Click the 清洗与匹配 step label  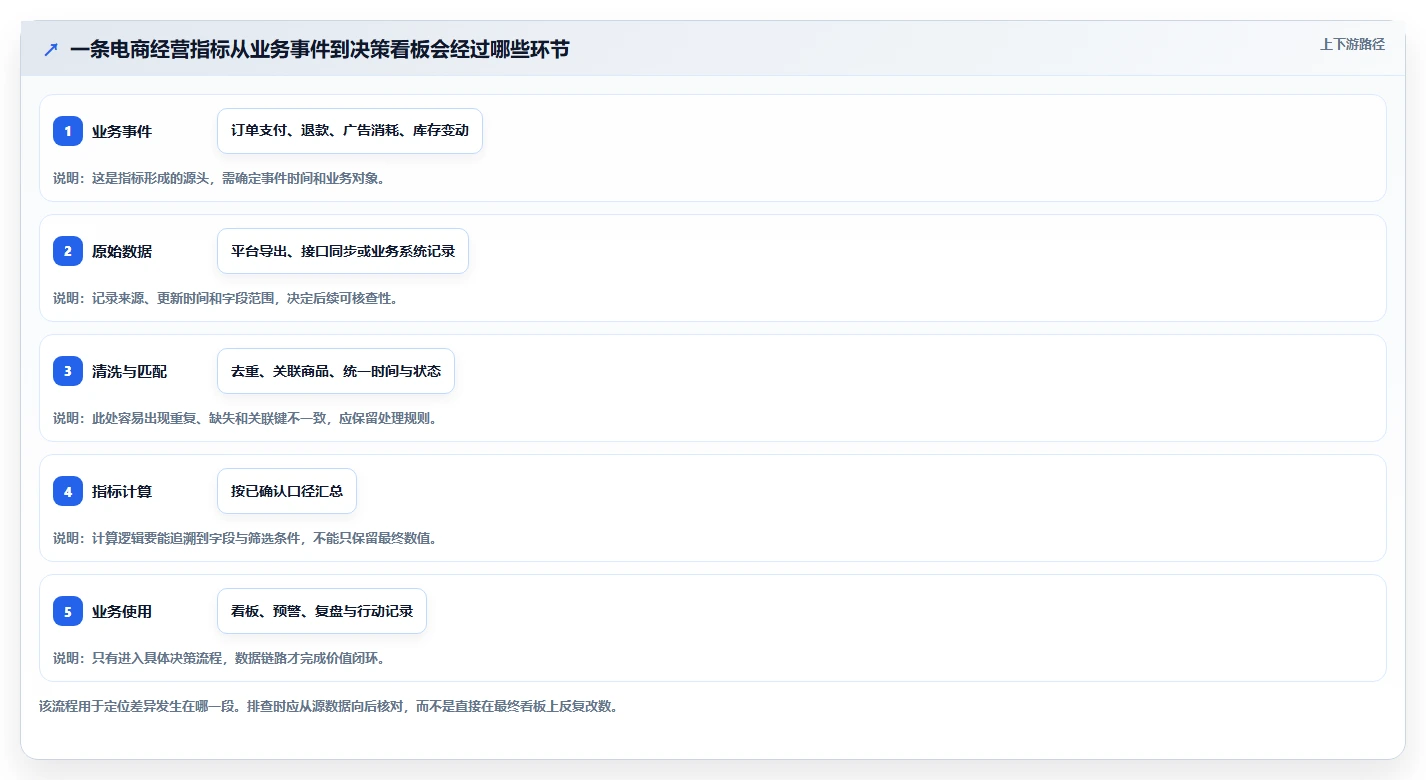(129, 371)
